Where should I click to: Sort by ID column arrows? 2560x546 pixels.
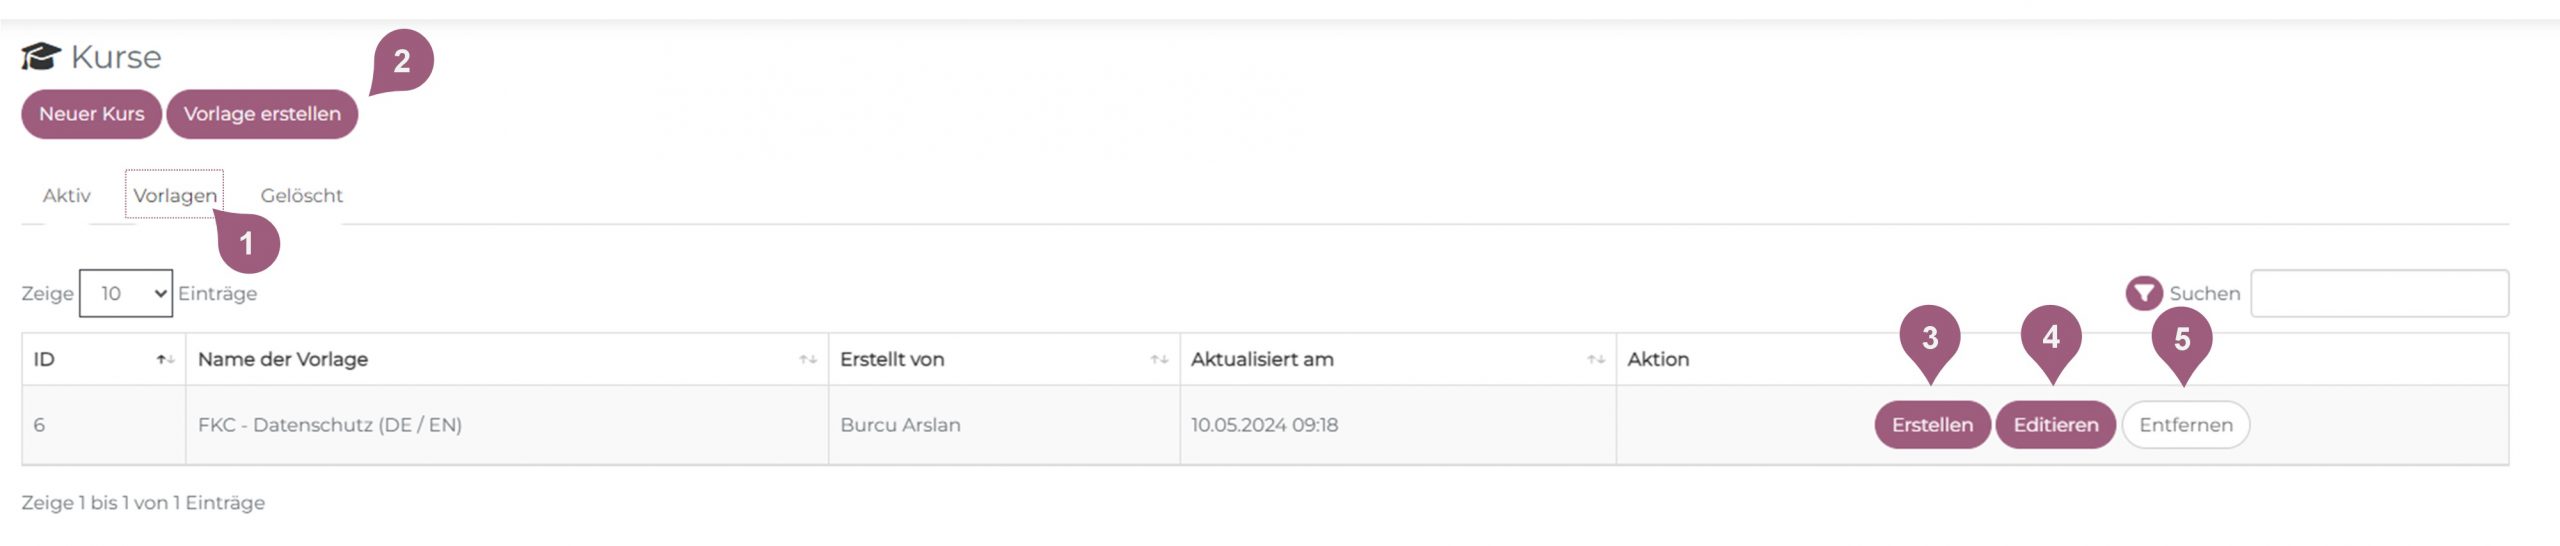165,360
